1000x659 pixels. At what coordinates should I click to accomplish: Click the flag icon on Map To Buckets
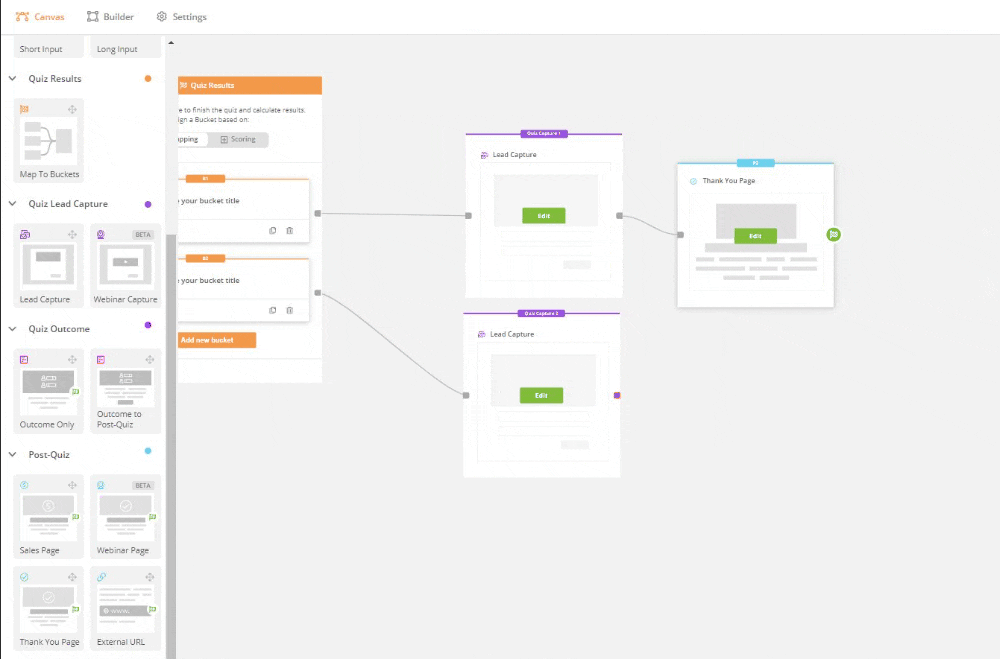pos(24,109)
